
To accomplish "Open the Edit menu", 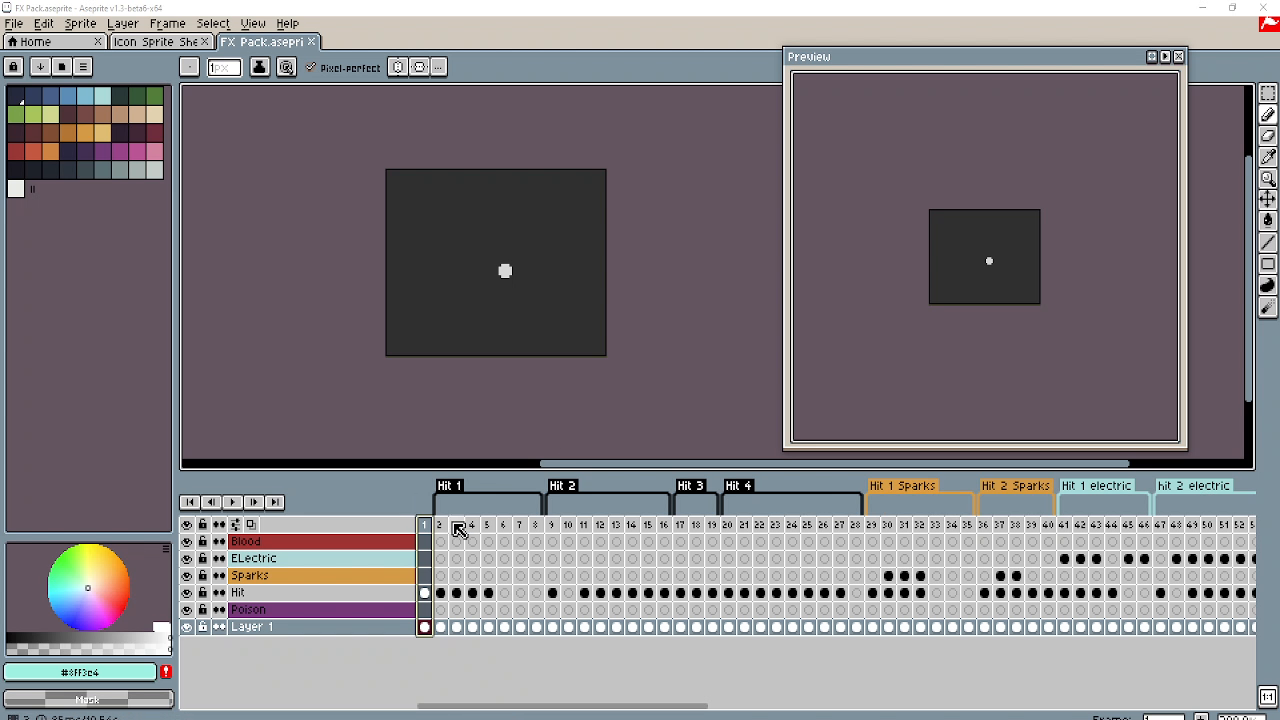I will (44, 23).
